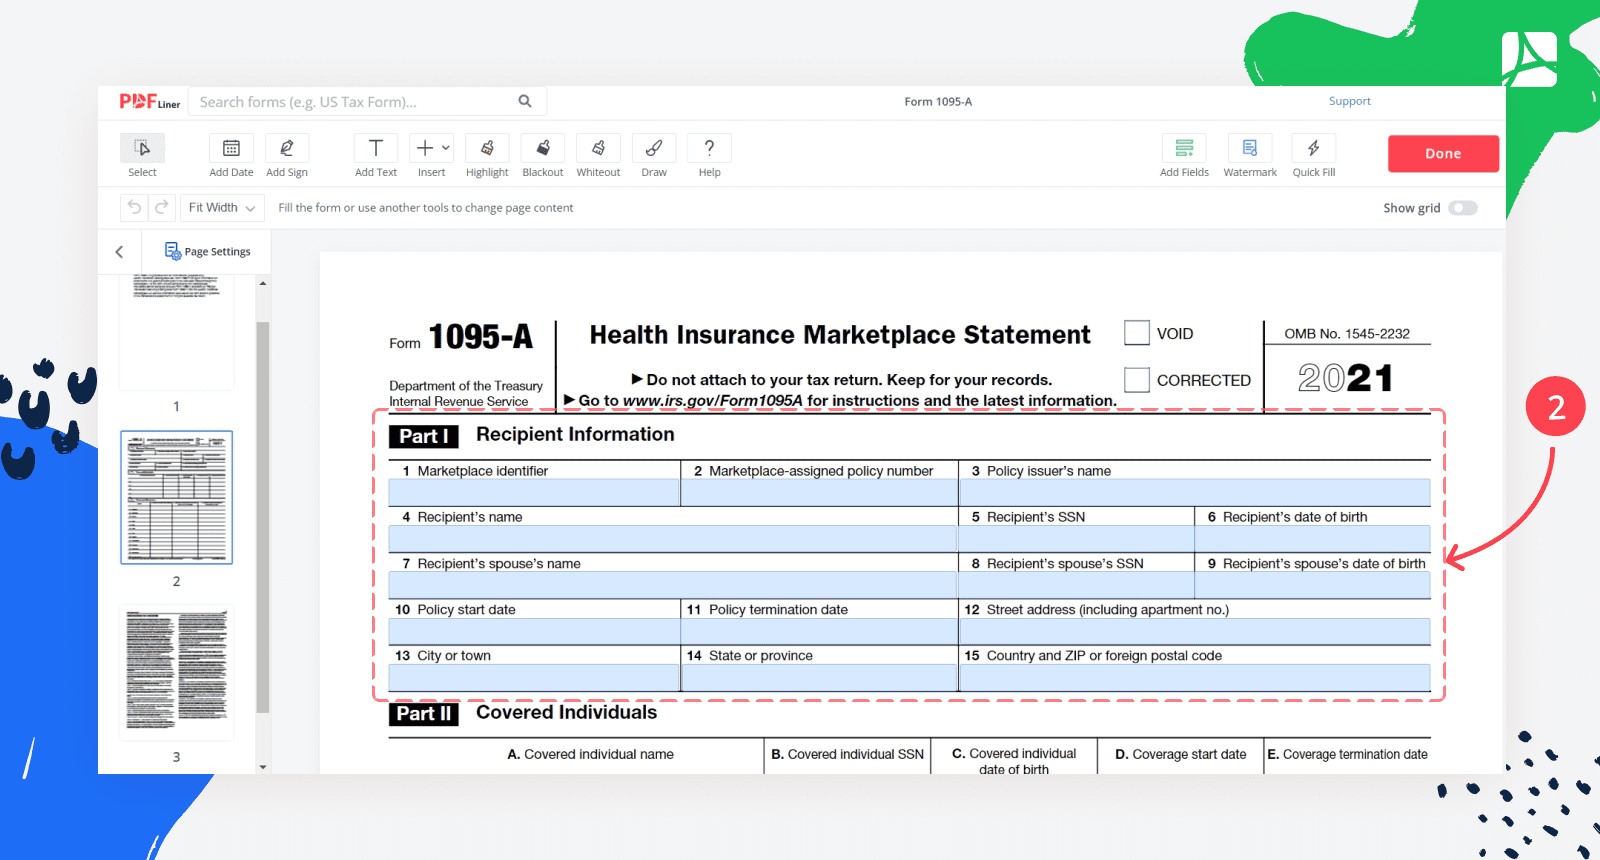Open the Insert dropdown menu
This screenshot has width=1600, height=860.
pos(432,149)
